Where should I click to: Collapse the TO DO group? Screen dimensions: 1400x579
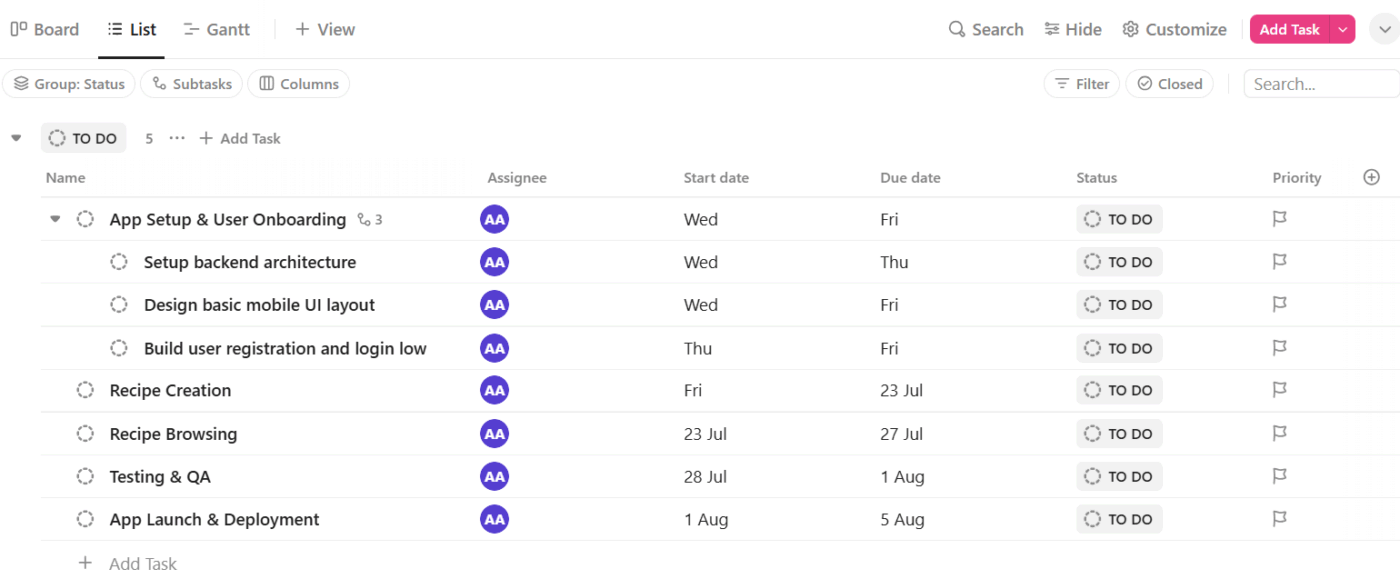click(x=16, y=139)
